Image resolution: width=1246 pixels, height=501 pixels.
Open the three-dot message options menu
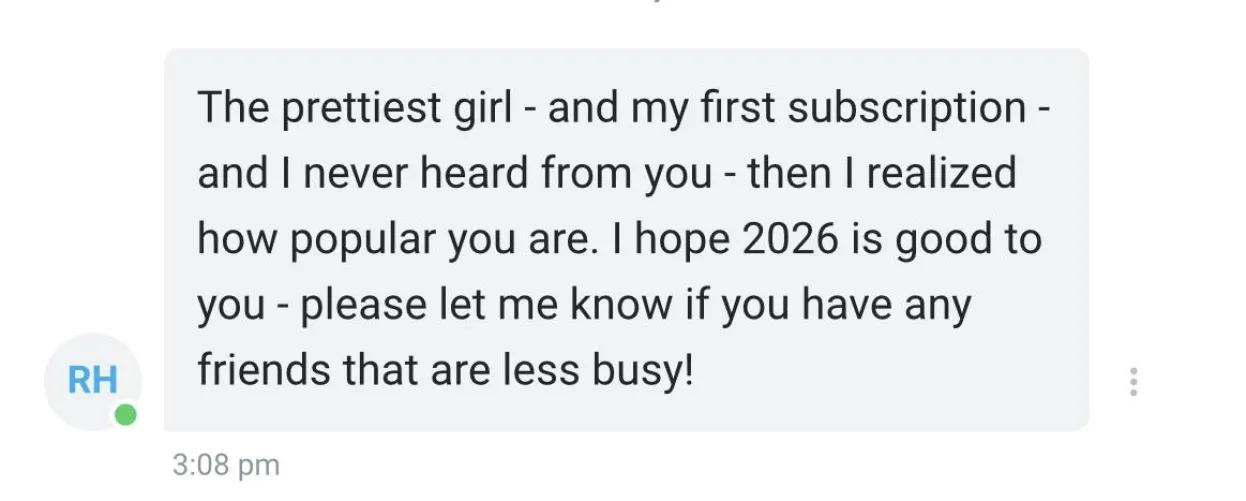(1133, 381)
